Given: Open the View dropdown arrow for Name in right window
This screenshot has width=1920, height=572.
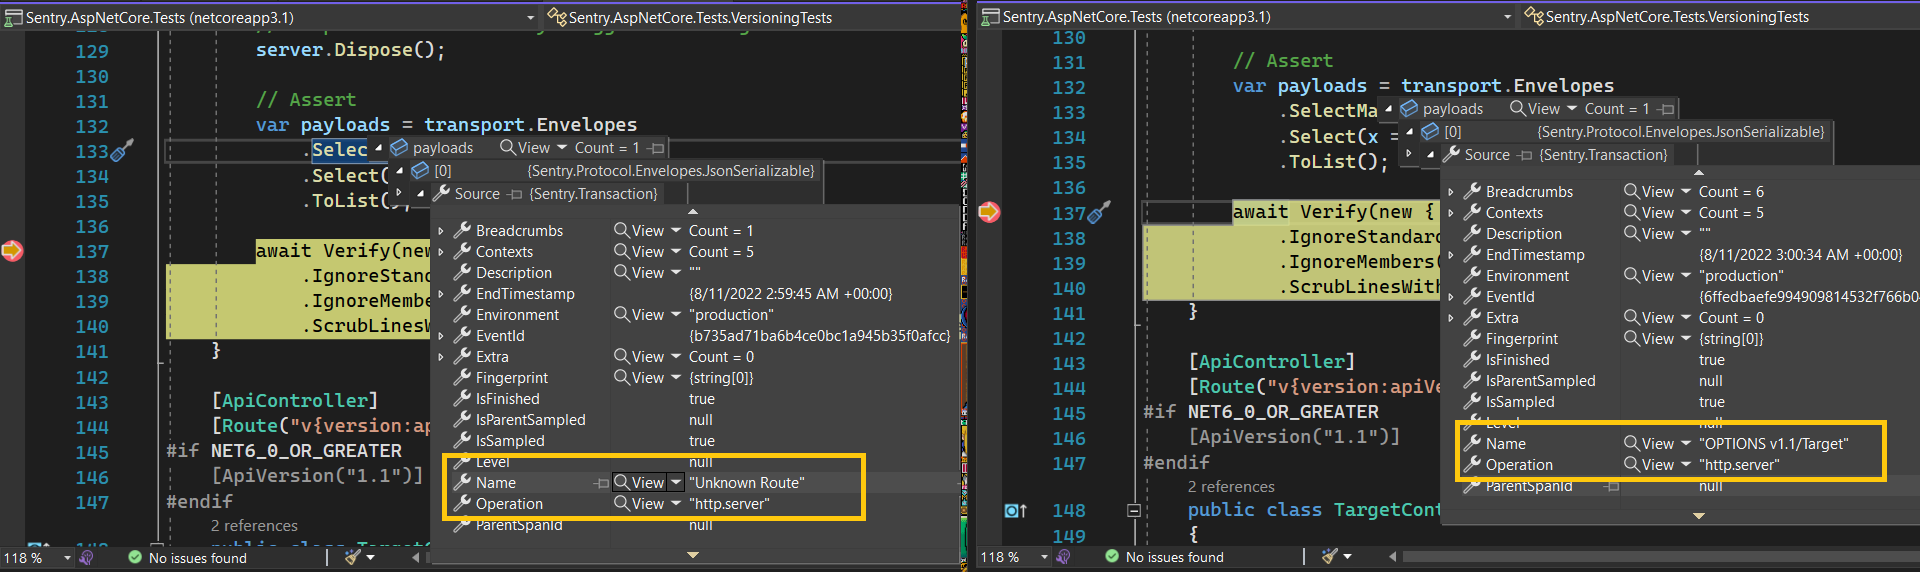Looking at the screenshot, I should point(1686,443).
